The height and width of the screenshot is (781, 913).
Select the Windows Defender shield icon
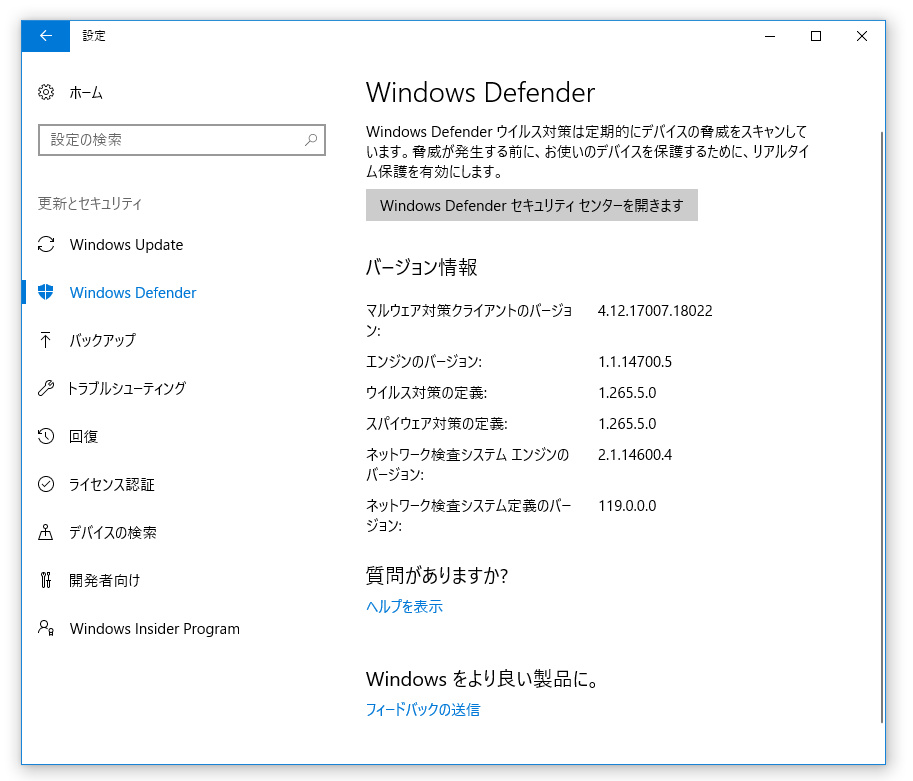[x=46, y=292]
